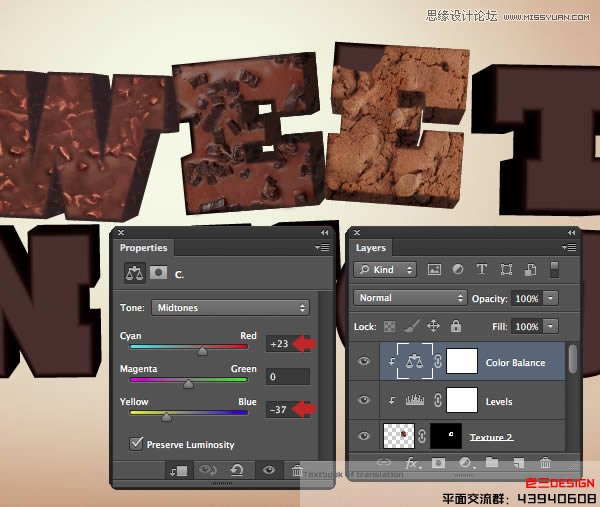600x507 pixels.
Task: Lock image pixels brush icon
Action: tap(411, 326)
